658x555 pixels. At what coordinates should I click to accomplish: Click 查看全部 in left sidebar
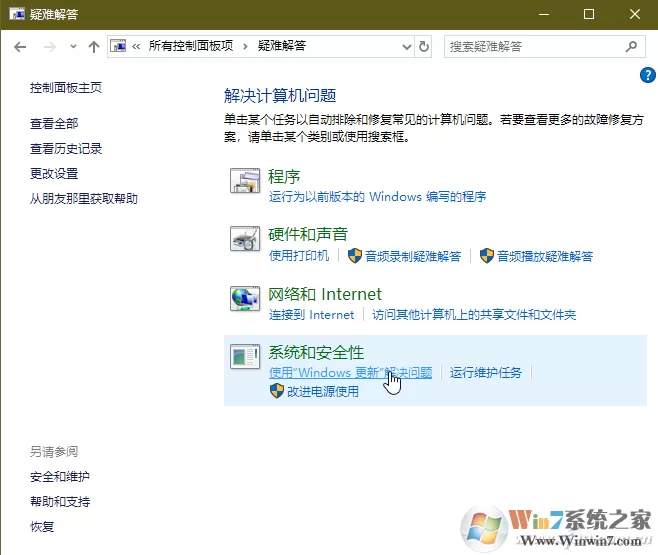(x=54, y=124)
